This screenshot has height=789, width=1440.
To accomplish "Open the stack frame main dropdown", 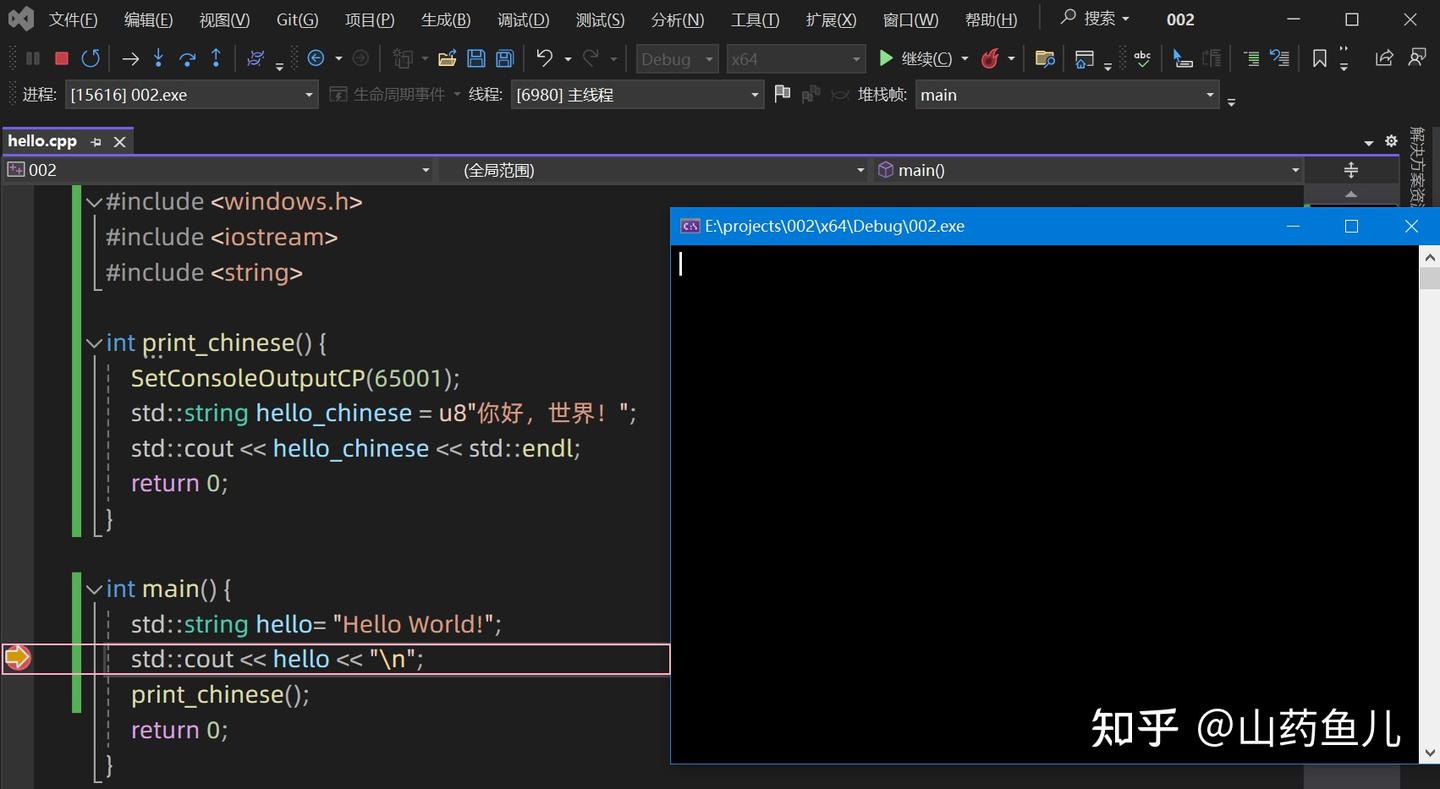I will 1067,95.
